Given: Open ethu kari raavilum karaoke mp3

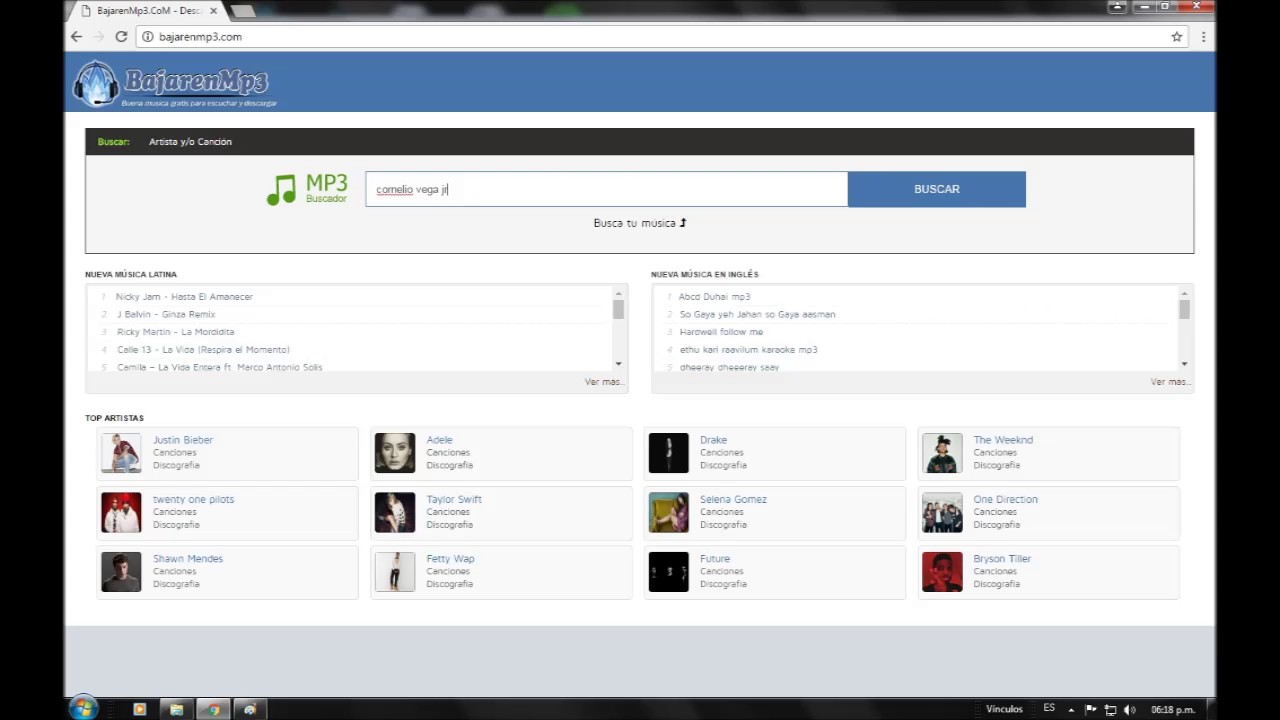Looking at the screenshot, I should tap(748, 350).
